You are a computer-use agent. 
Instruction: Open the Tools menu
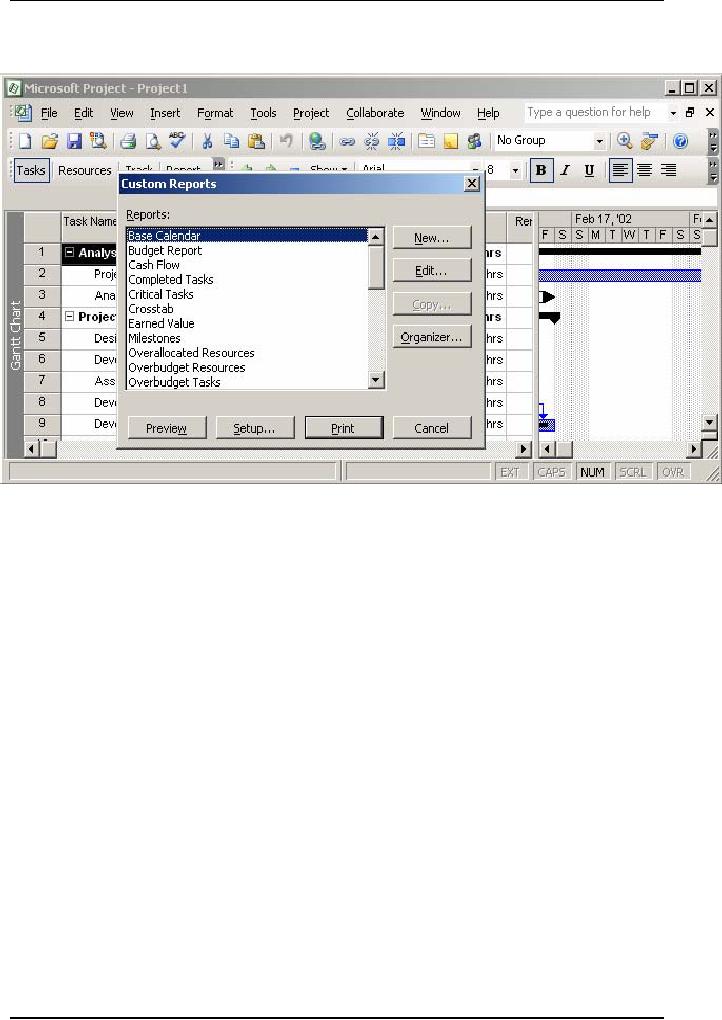point(263,113)
